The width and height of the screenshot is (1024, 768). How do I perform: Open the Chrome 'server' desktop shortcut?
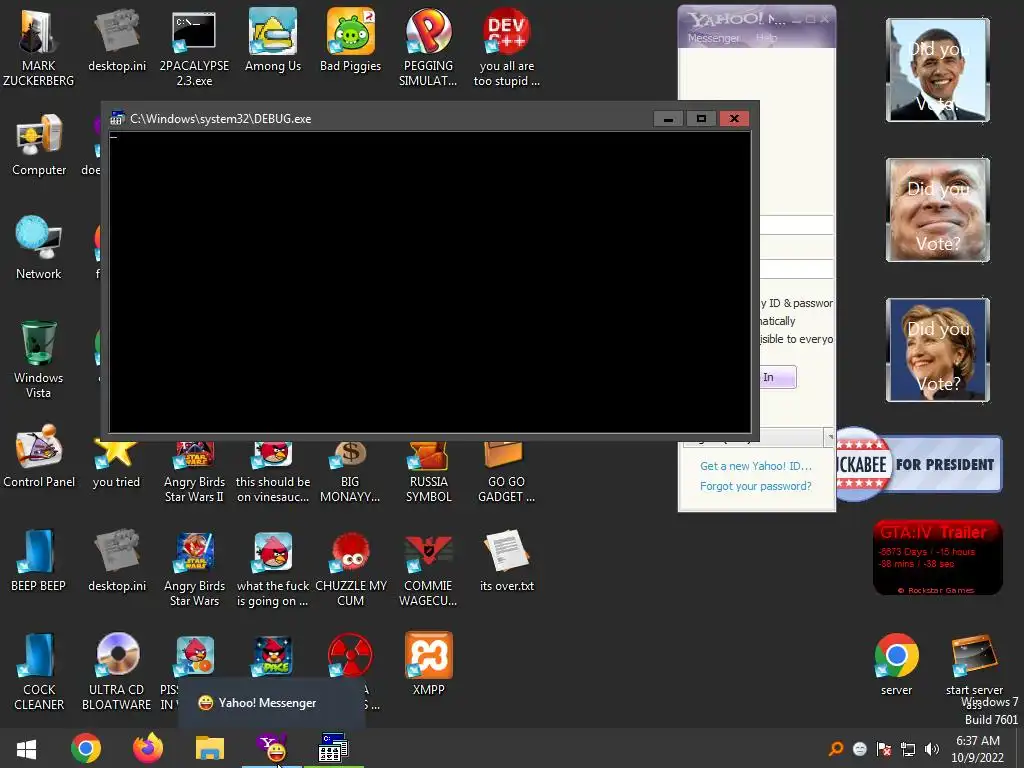(897, 664)
